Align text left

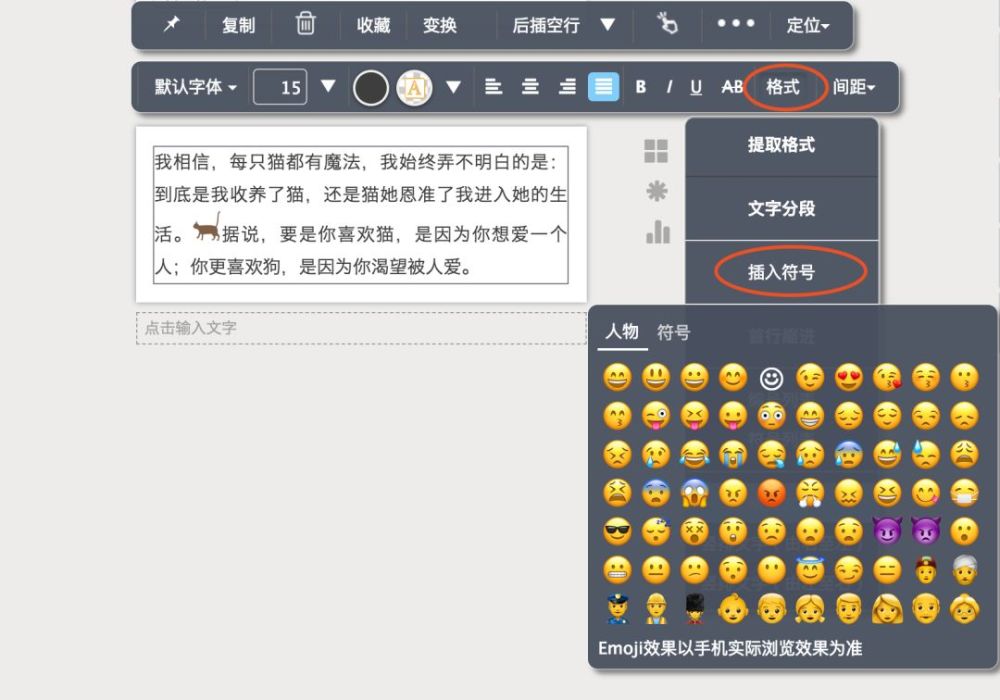[x=493, y=86]
